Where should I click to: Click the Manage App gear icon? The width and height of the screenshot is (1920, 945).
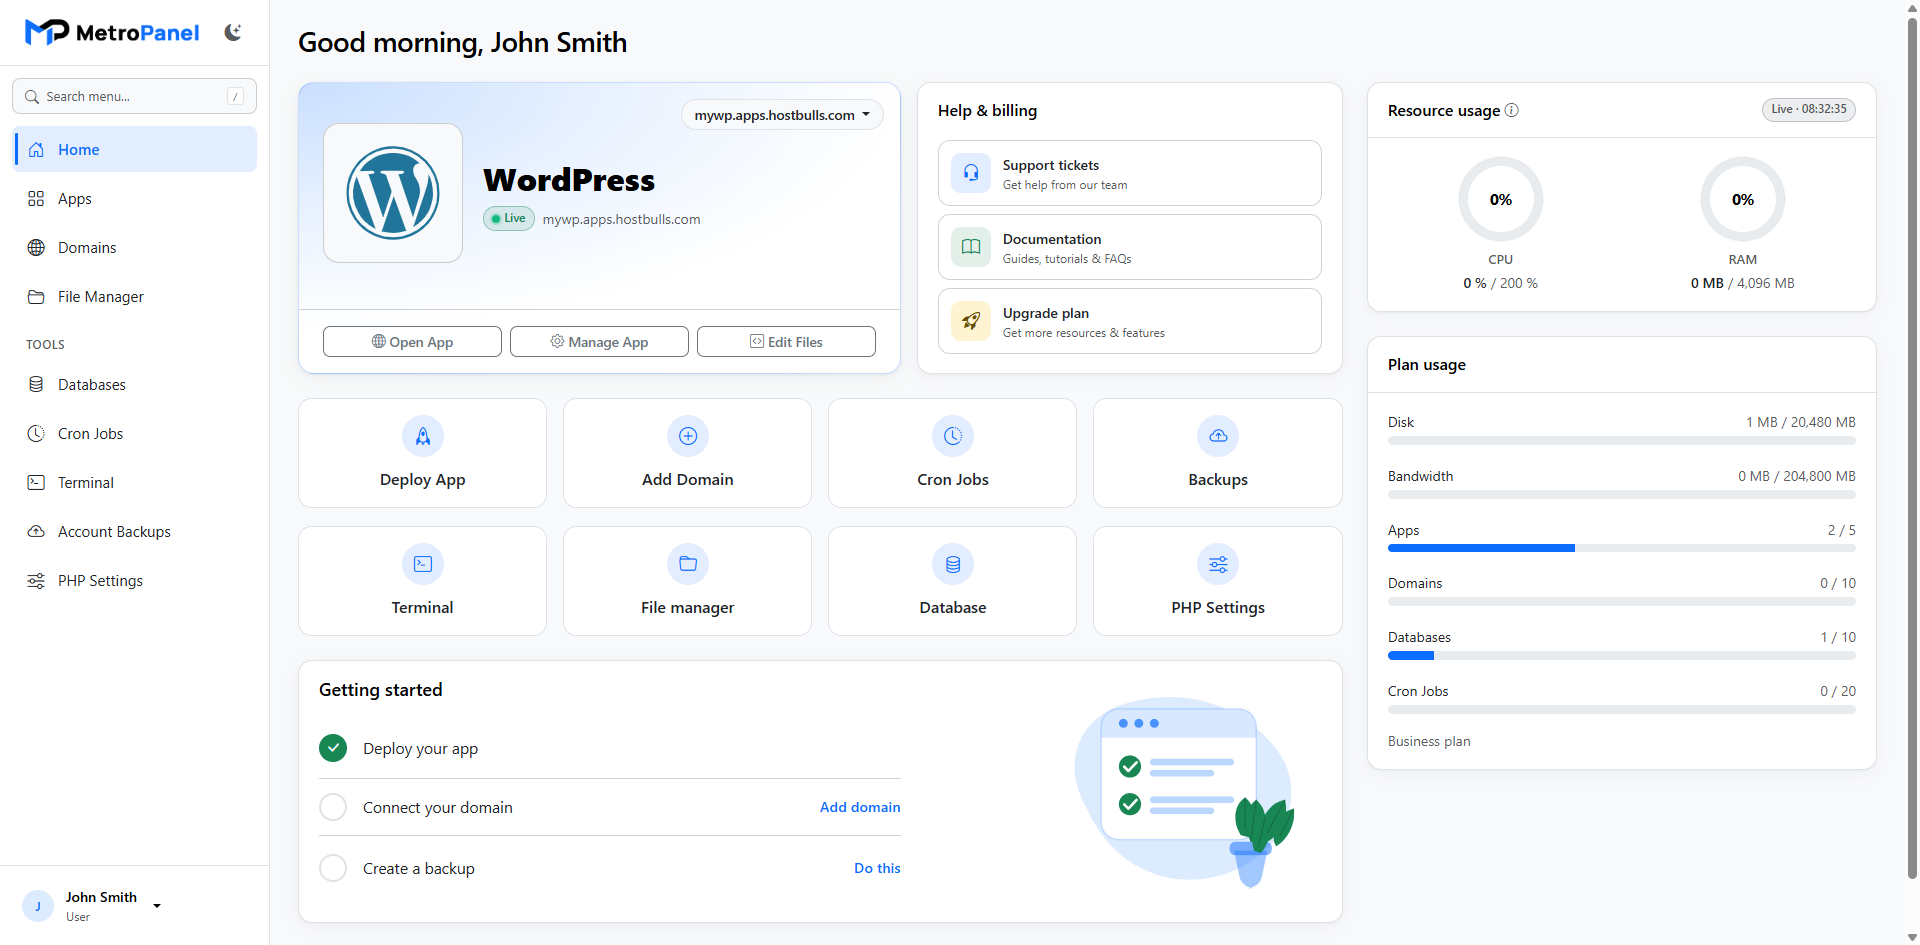click(x=557, y=341)
